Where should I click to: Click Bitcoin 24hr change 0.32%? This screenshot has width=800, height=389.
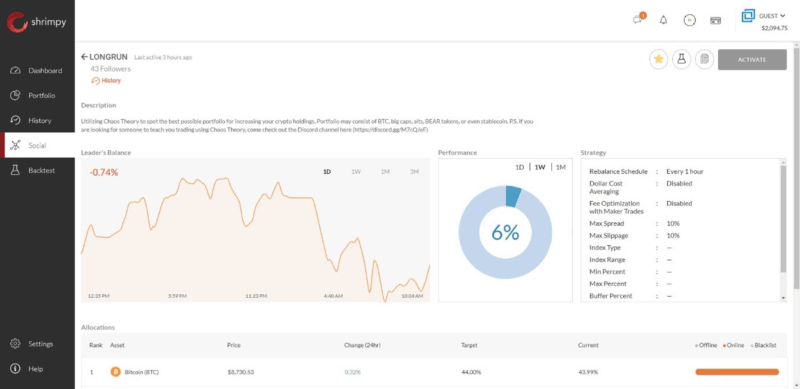click(352, 372)
